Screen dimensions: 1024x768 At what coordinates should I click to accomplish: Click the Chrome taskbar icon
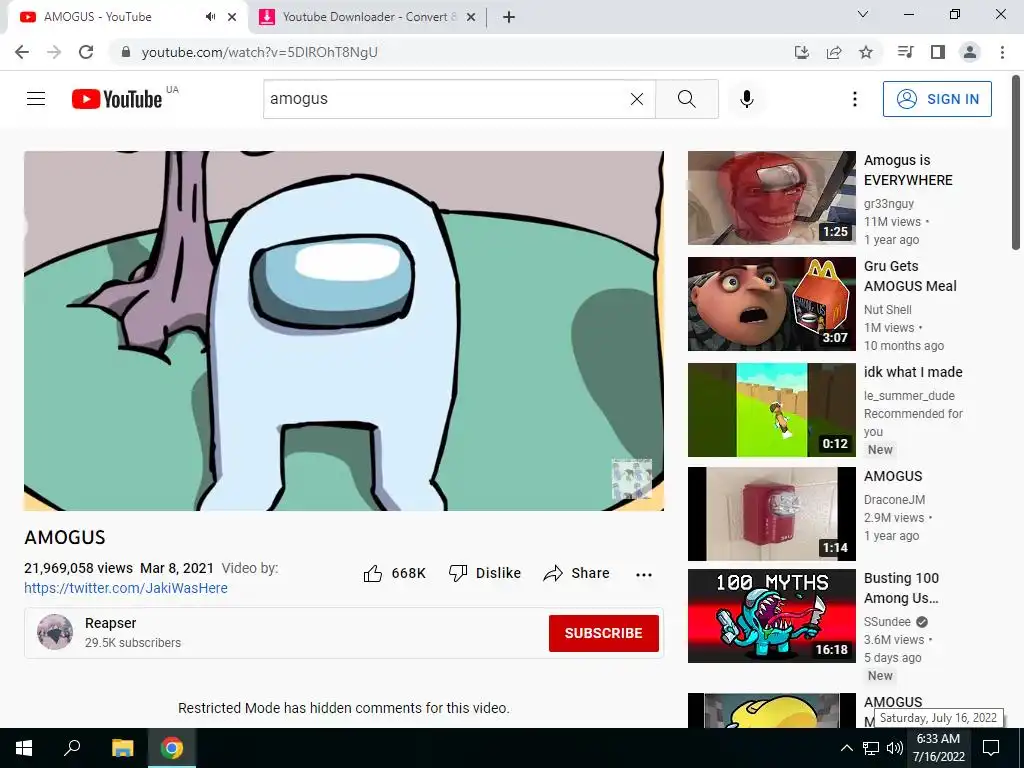click(172, 748)
